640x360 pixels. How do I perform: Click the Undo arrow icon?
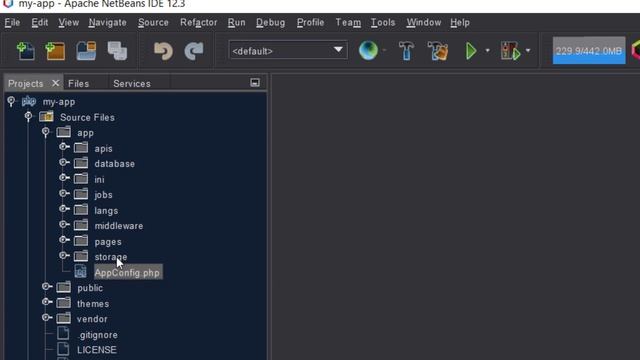coord(163,51)
